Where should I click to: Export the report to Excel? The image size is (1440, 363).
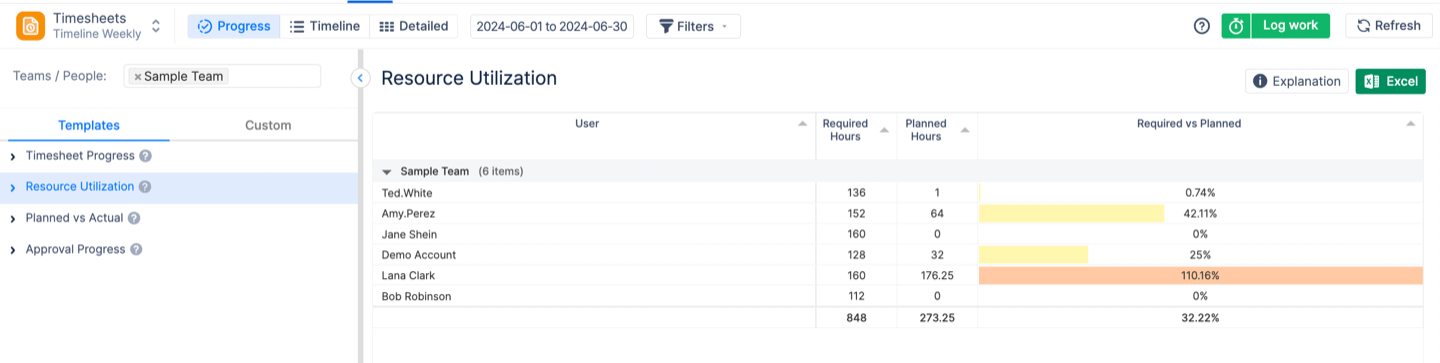(1390, 81)
